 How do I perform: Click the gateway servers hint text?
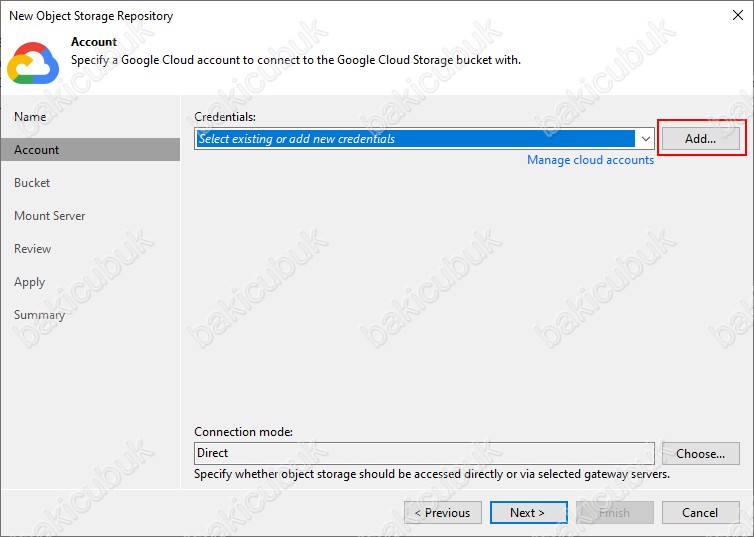tap(432, 474)
